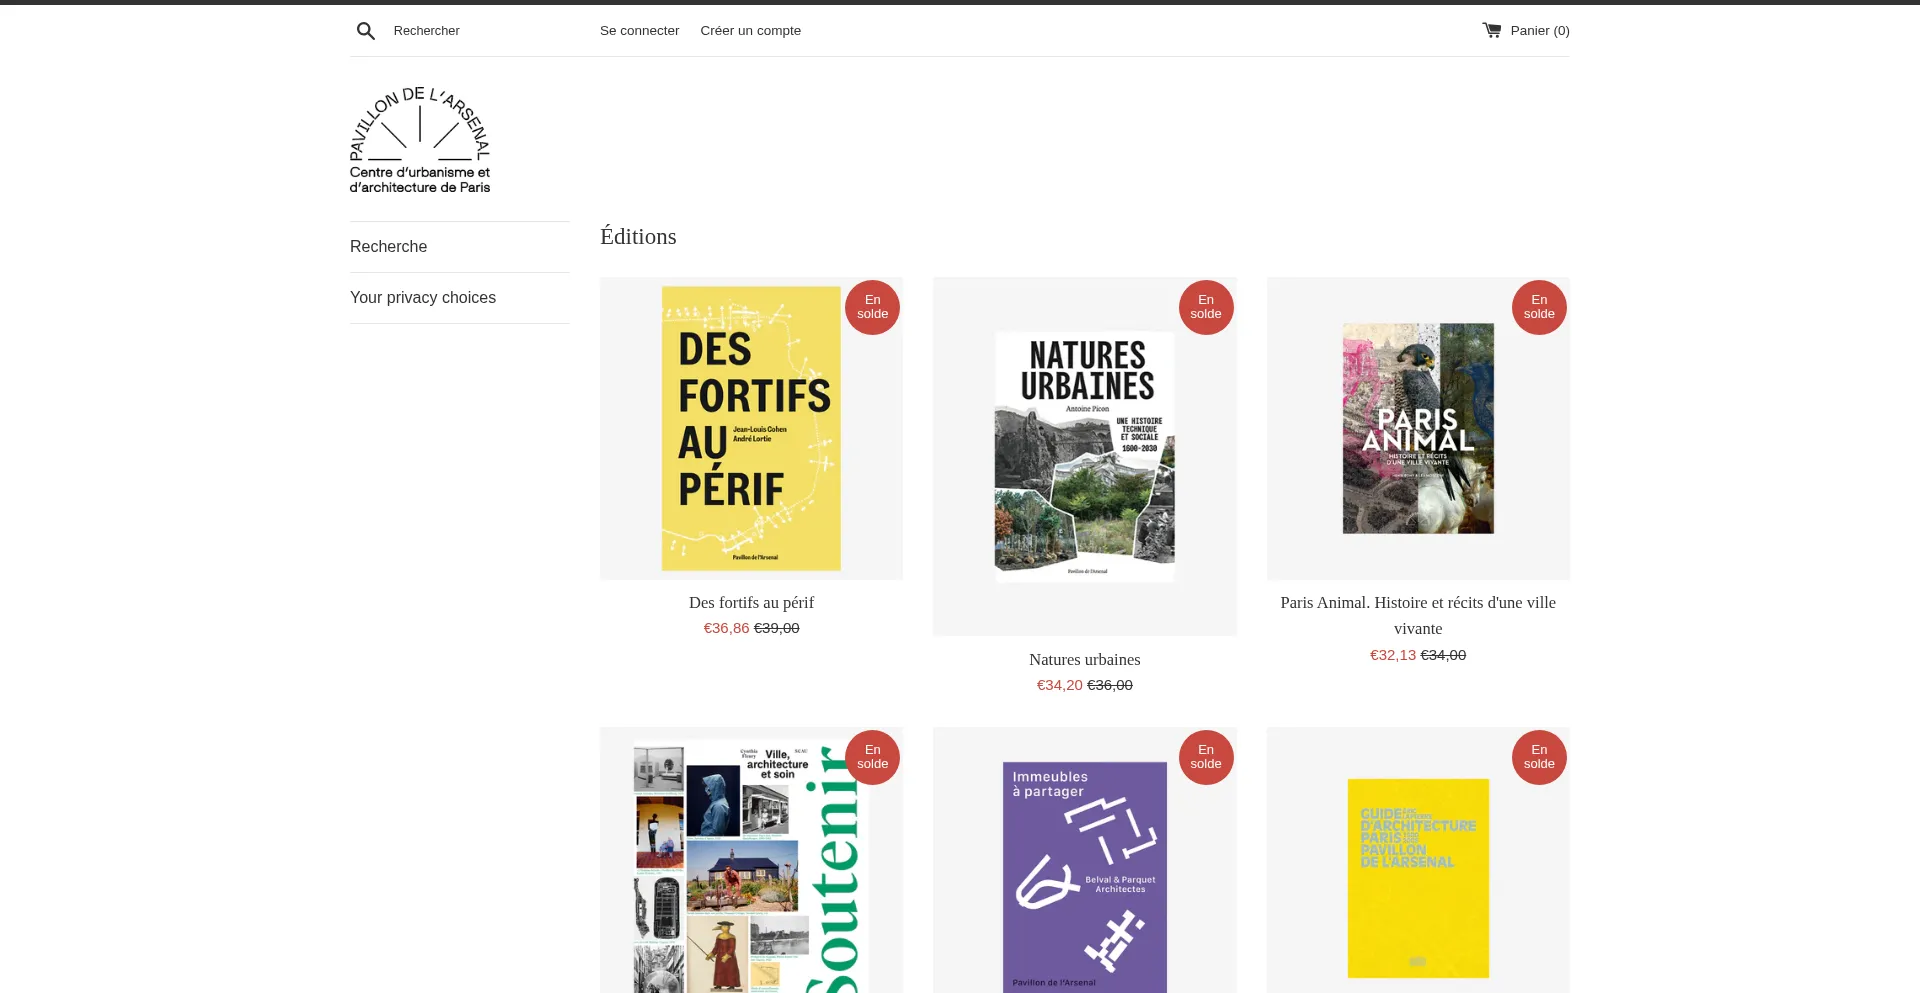
Task: Click the Paris Animal cover image
Action: (1417, 428)
